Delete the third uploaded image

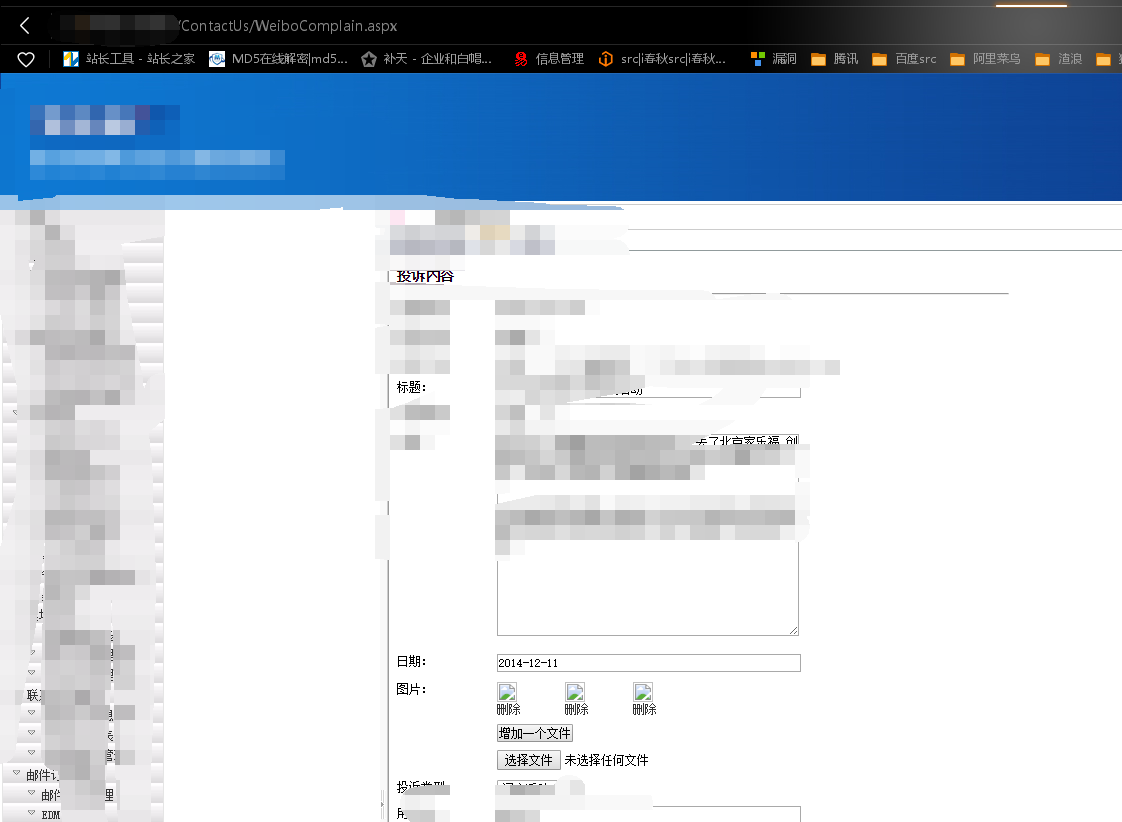click(x=644, y=709)
